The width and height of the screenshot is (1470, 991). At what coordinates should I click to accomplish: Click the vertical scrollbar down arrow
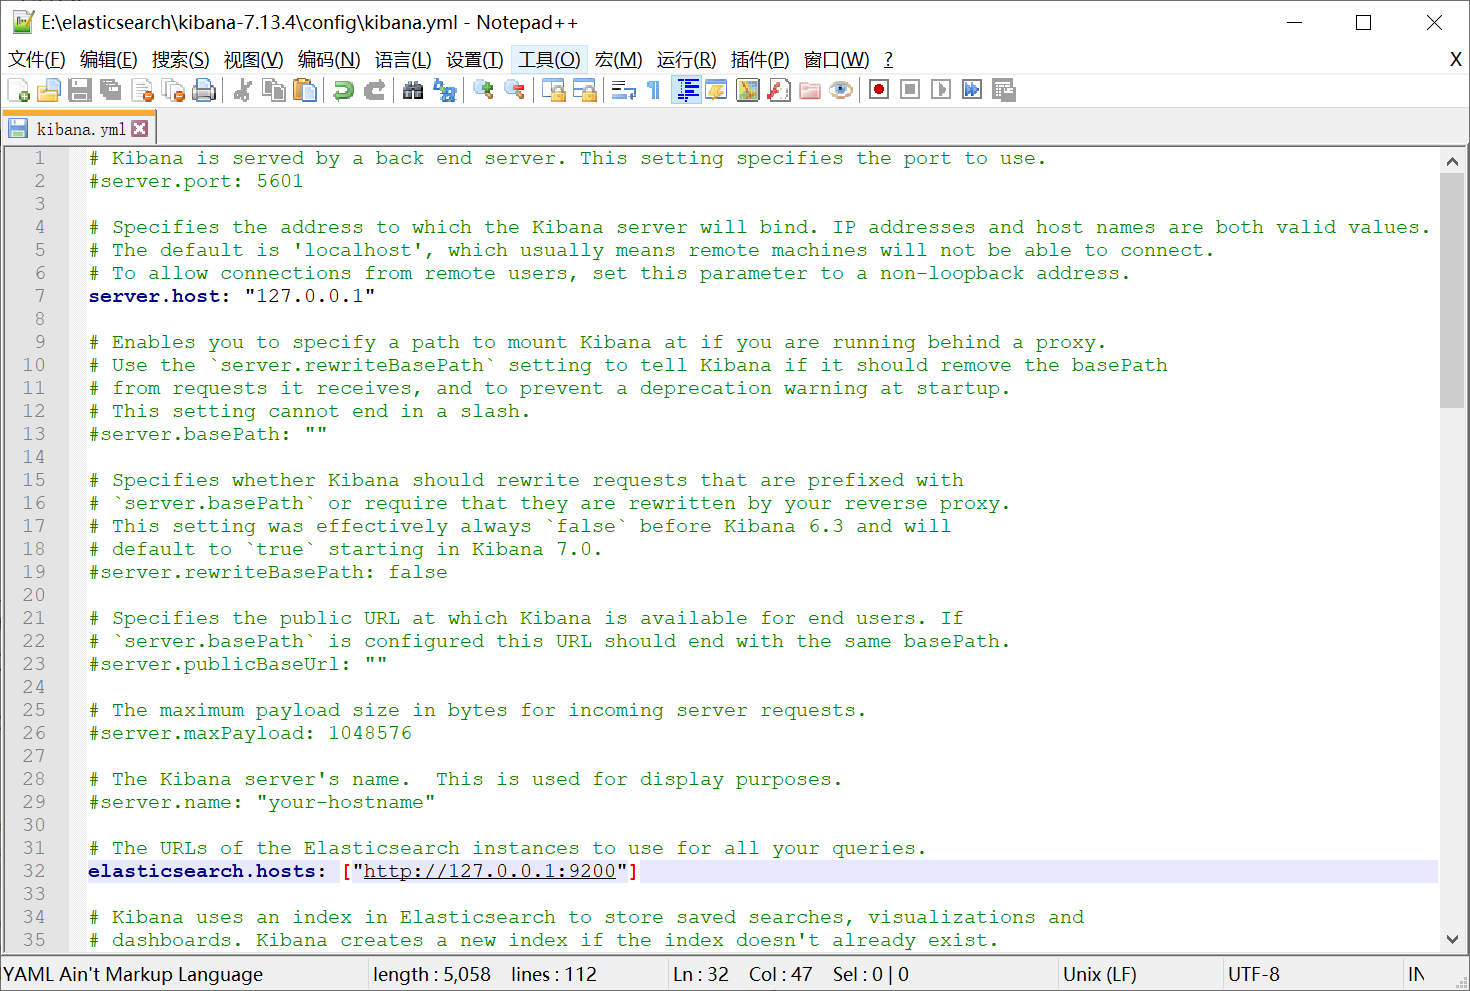coord(1452,939)
